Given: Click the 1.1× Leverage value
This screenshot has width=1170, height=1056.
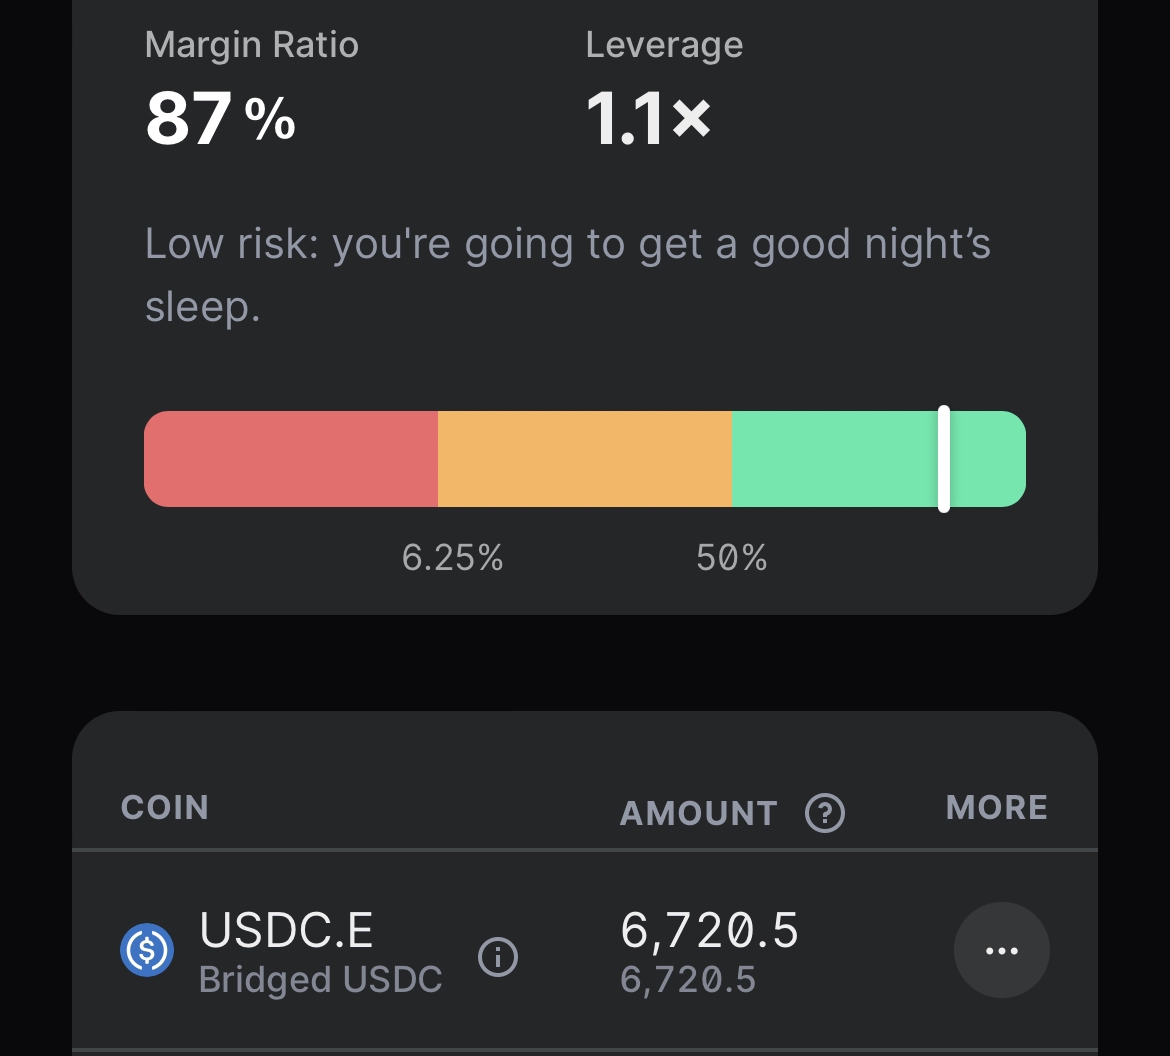Looking at the screenshot, I should (648, 119).
